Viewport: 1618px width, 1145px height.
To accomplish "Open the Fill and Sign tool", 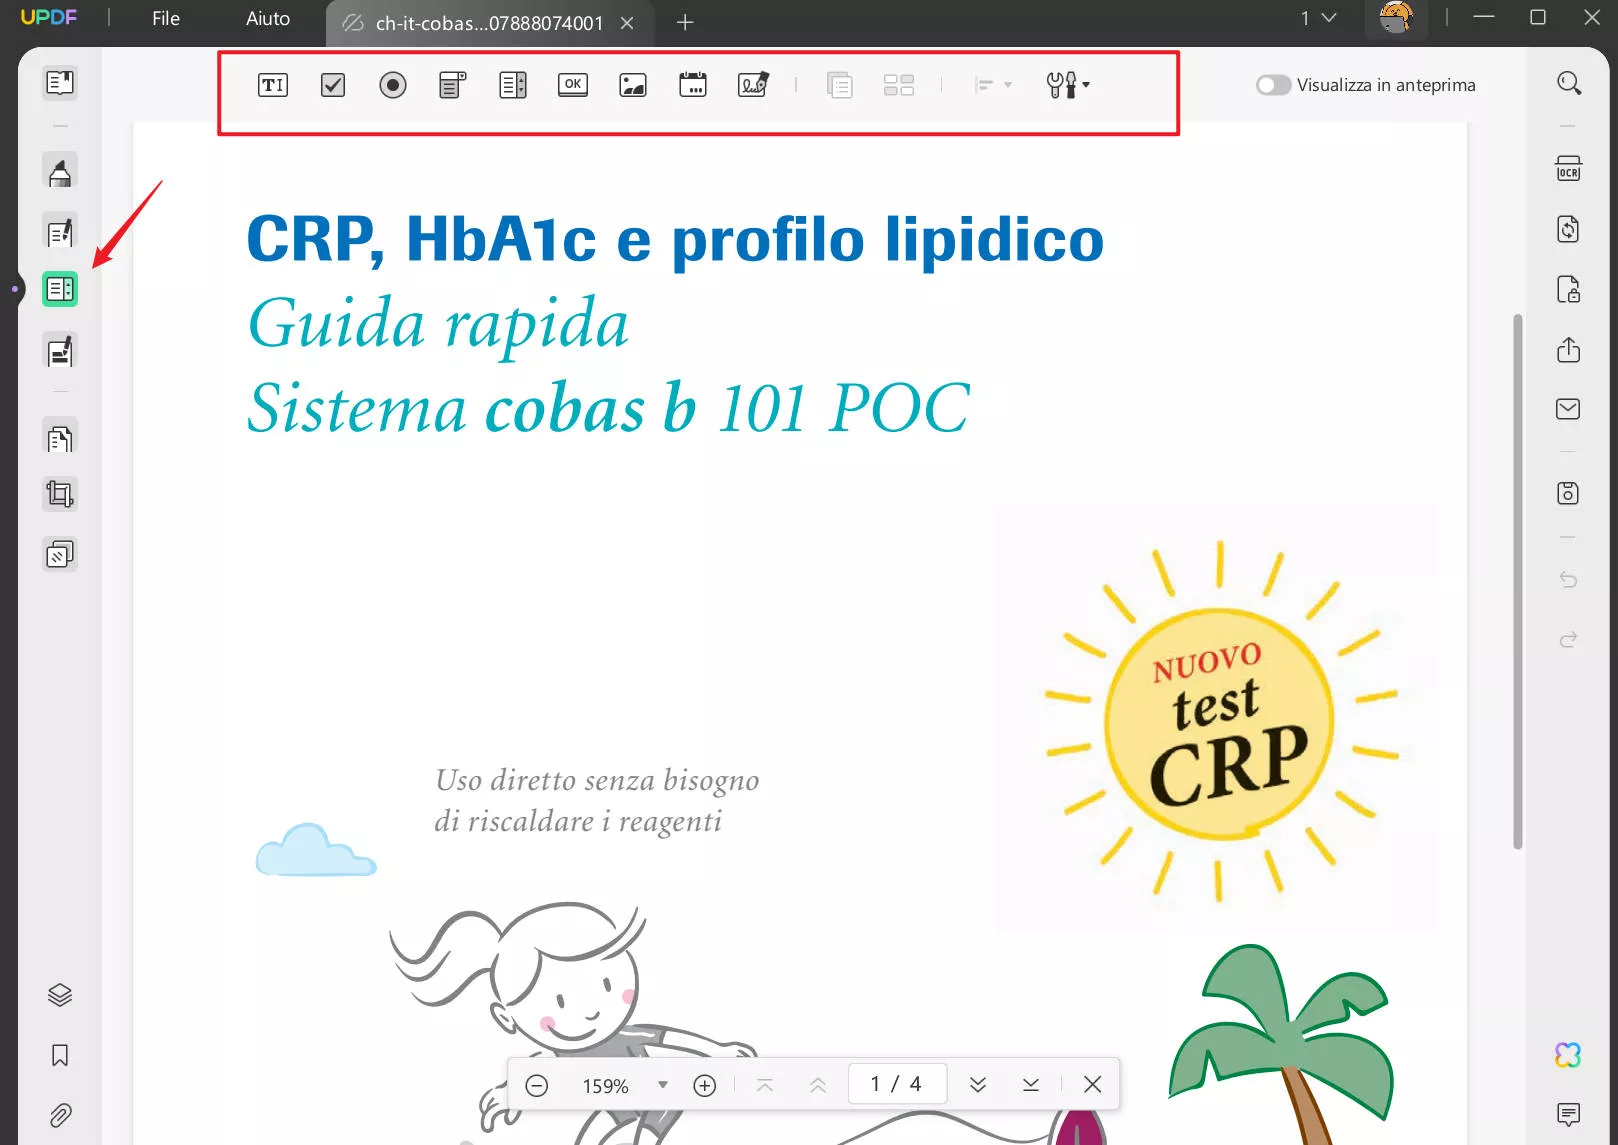I will click(60, 352).
